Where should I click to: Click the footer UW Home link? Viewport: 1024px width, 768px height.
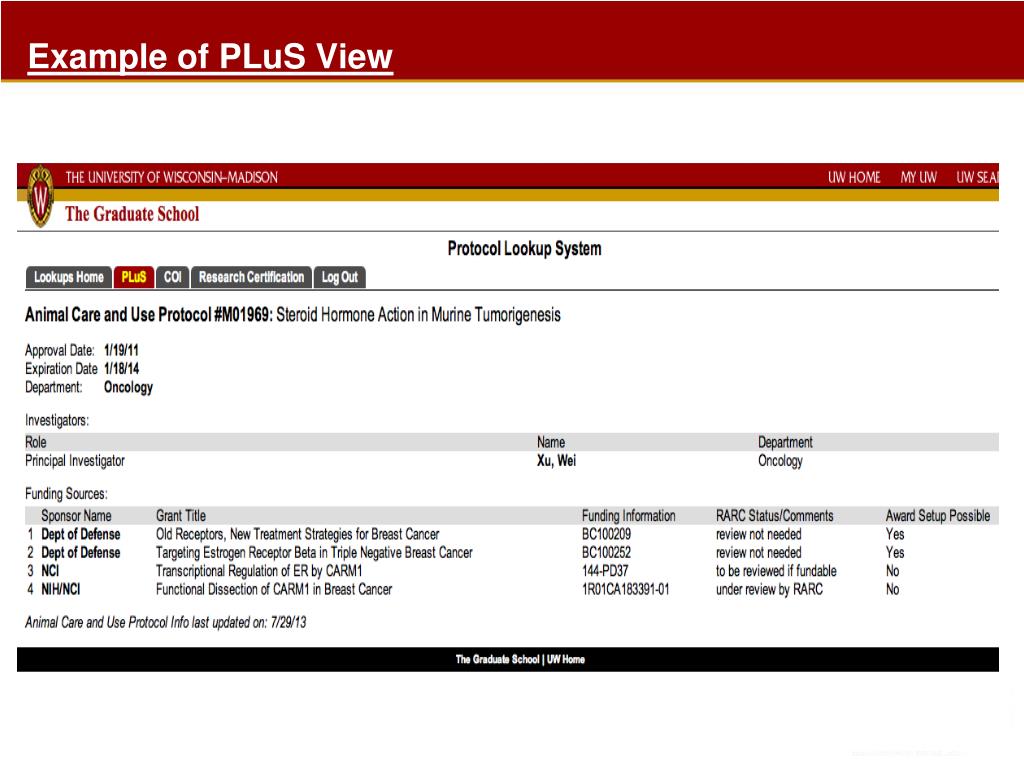[566, 659]
